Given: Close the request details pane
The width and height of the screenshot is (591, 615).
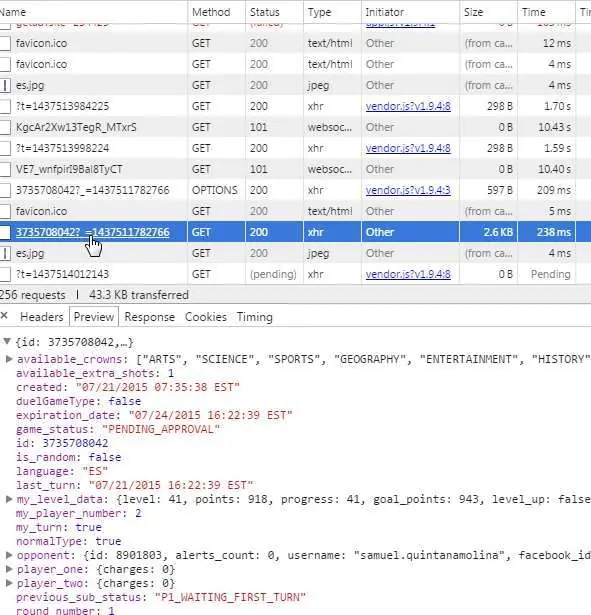Looking at the screenshot, I should pyautogui.click(x=4, y=316).
